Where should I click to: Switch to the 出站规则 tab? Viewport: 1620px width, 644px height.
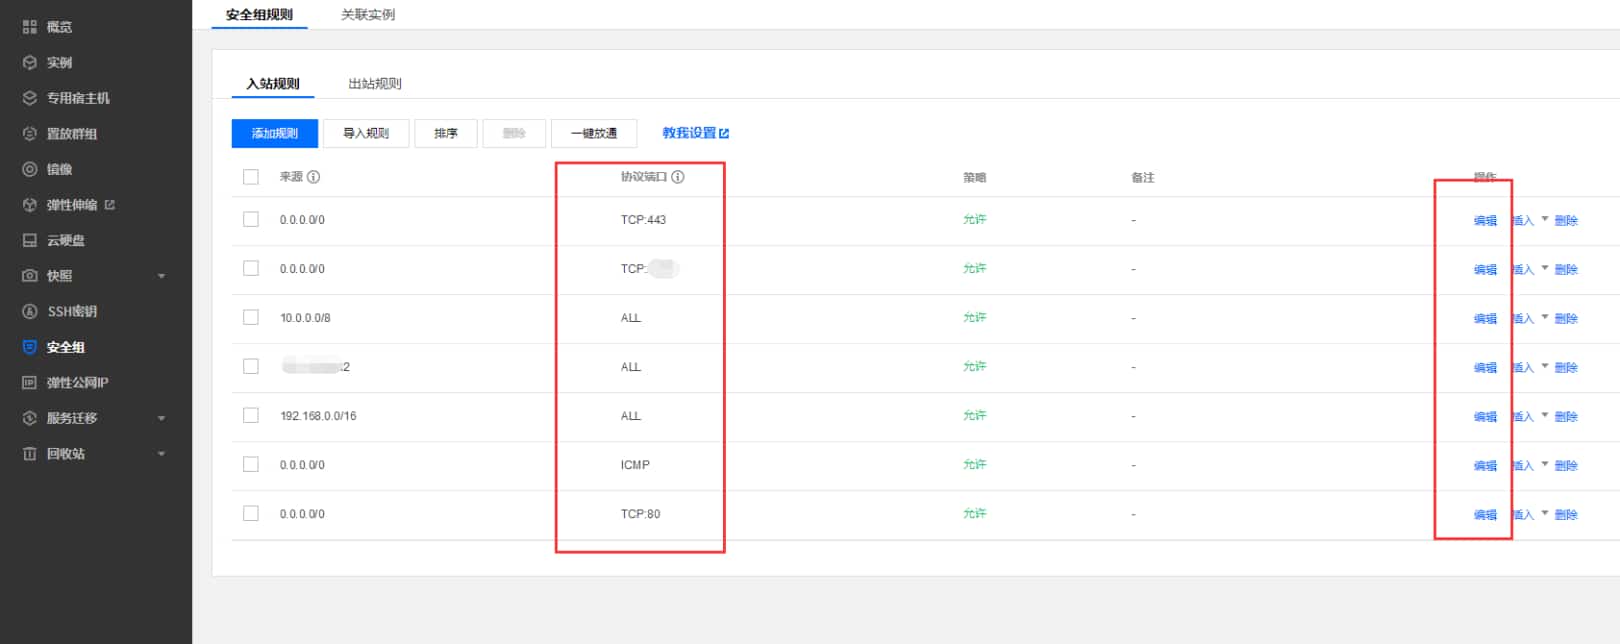(x=375, y=84)
